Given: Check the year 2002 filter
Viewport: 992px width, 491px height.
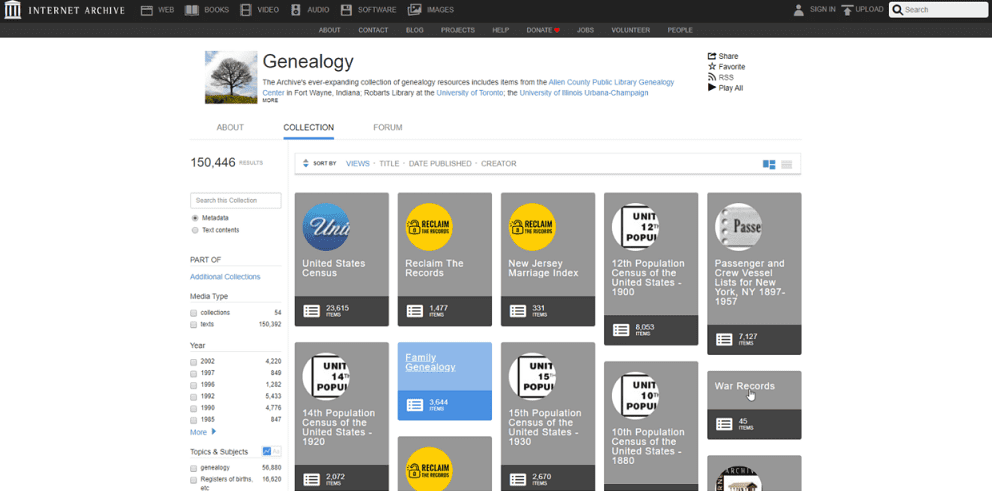Looking at the screenshot, I should click(x=194, y=362).
